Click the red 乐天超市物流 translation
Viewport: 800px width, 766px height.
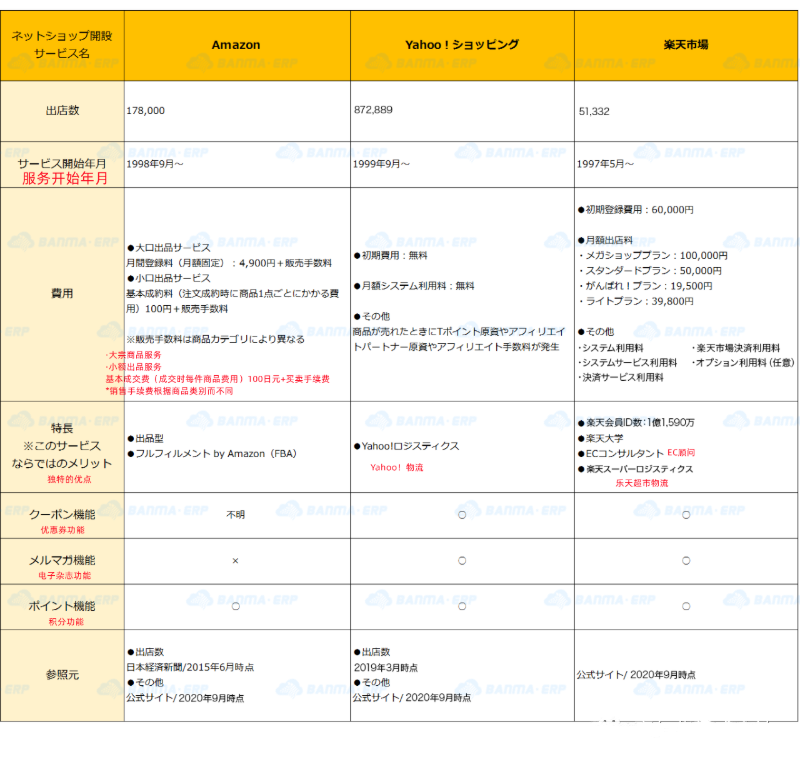[x=642, y=483]
